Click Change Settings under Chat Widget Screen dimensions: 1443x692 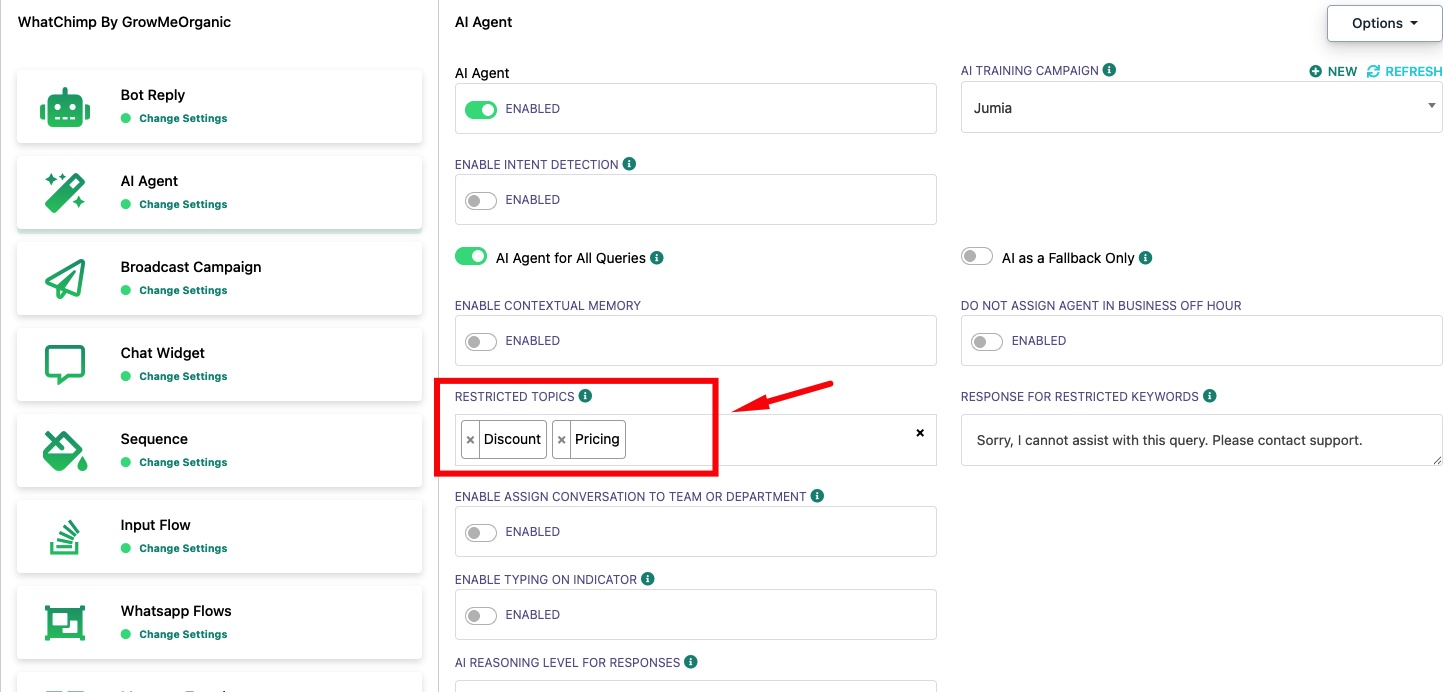point(183,376)
